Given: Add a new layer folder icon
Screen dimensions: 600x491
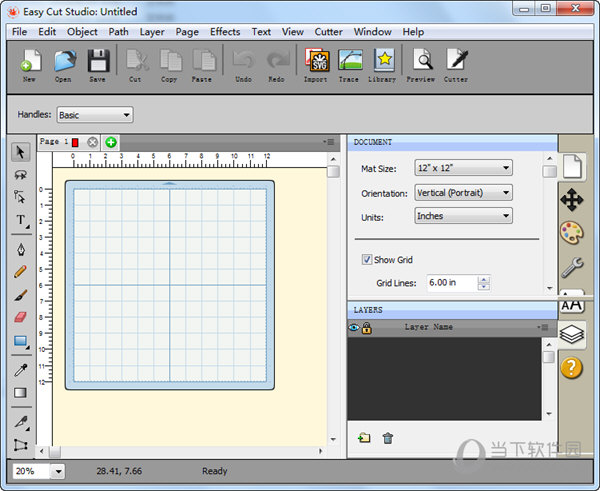Looking at the screenshot, I should (364, 437).
